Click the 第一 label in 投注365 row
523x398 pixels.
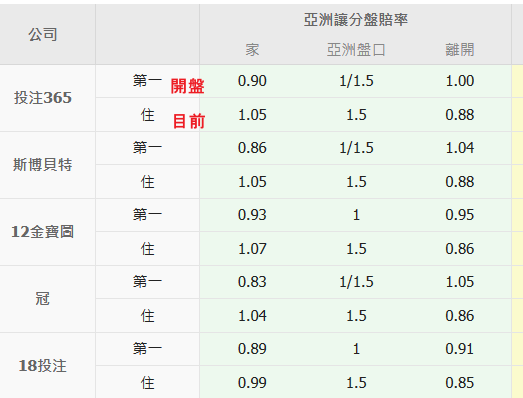147,81
